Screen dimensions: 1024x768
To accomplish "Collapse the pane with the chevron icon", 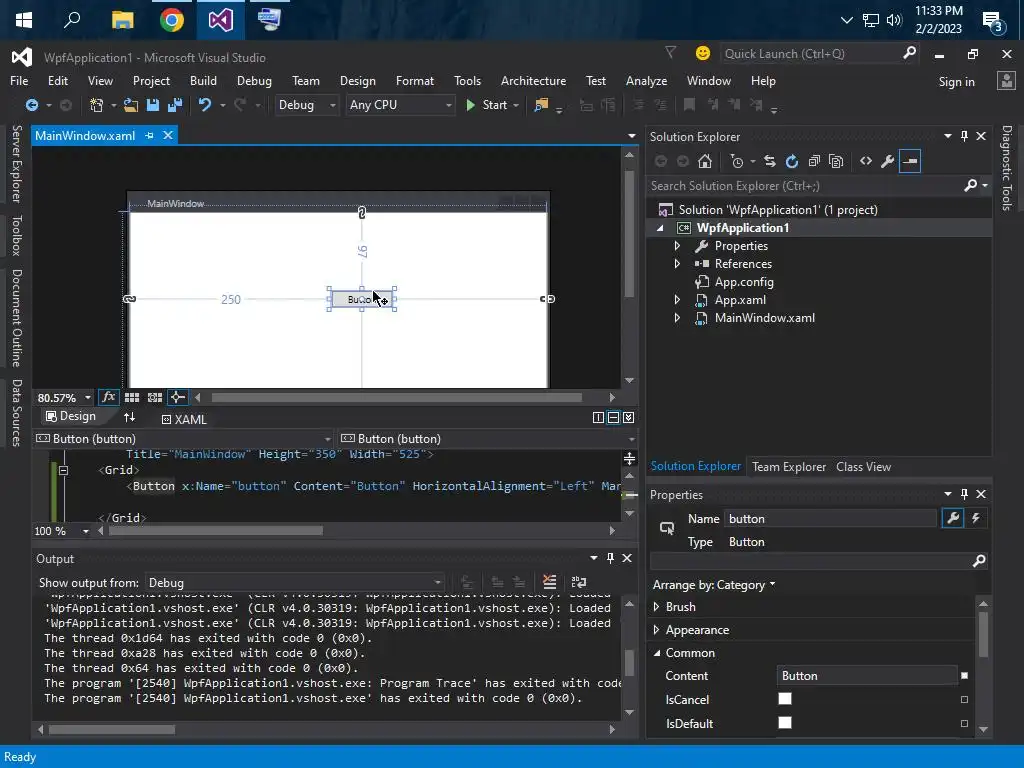I will 628,417.
